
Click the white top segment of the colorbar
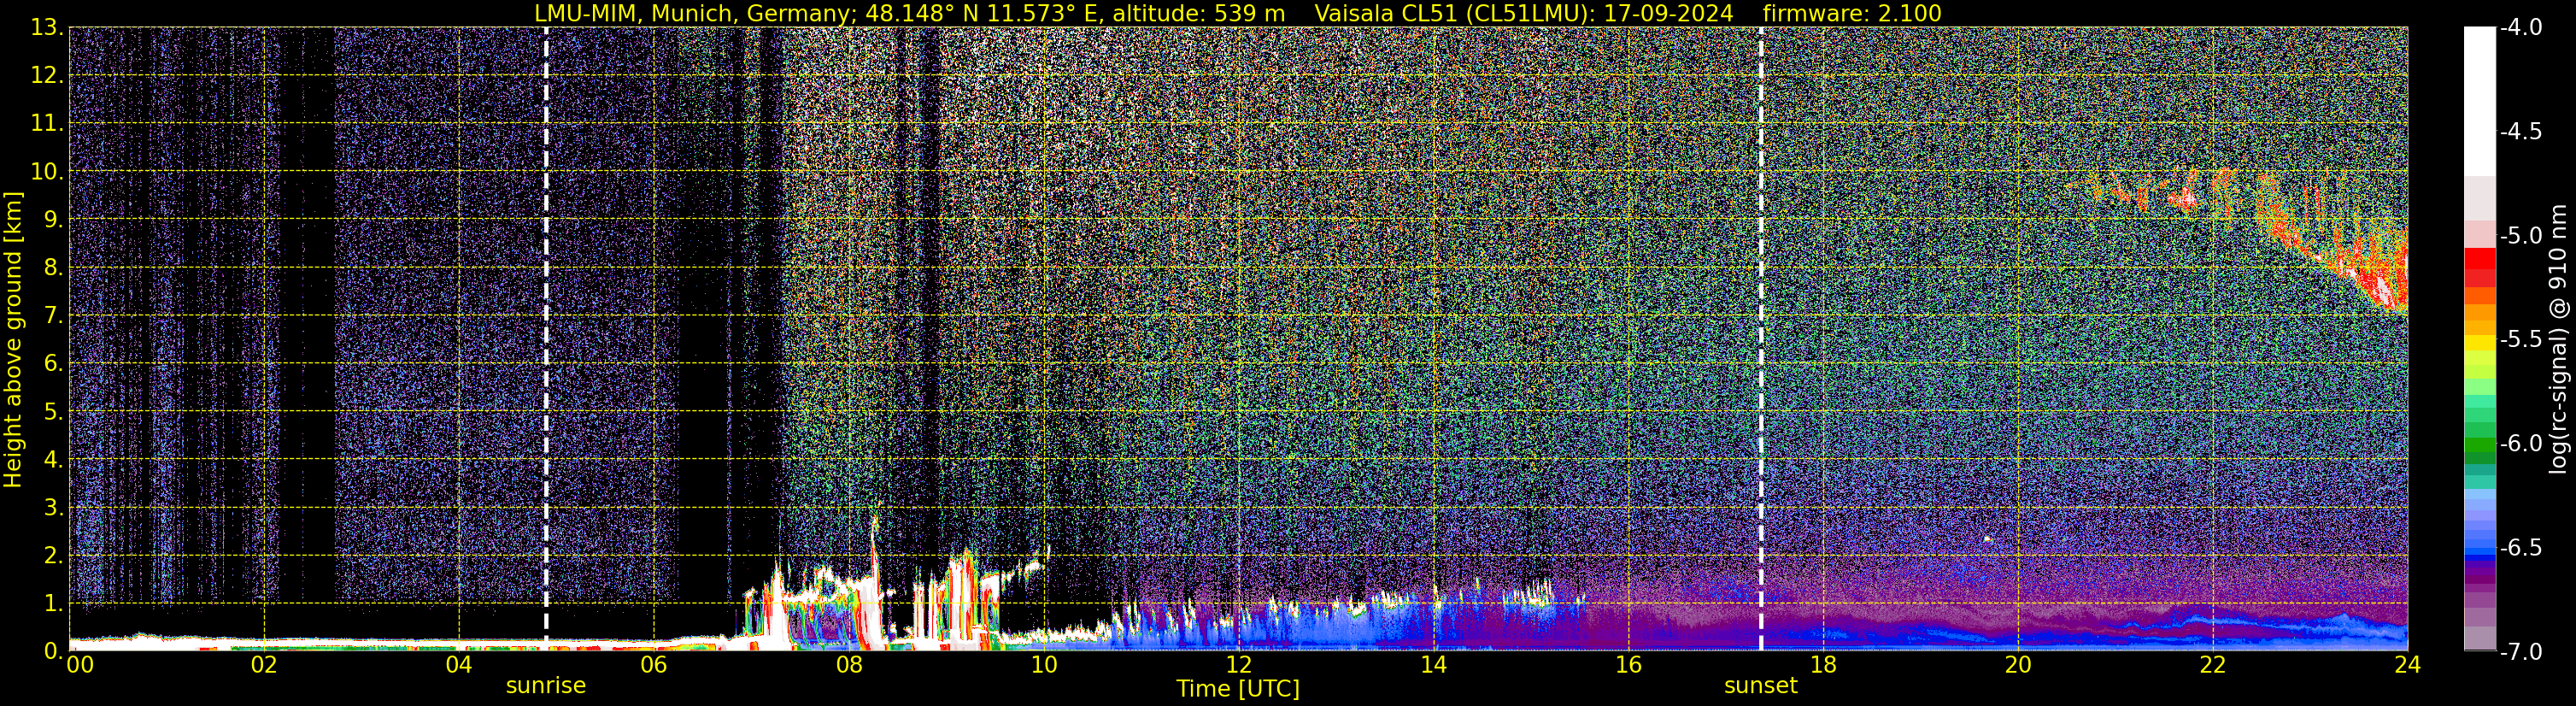pyautogui.click(x=2480, y=101)
